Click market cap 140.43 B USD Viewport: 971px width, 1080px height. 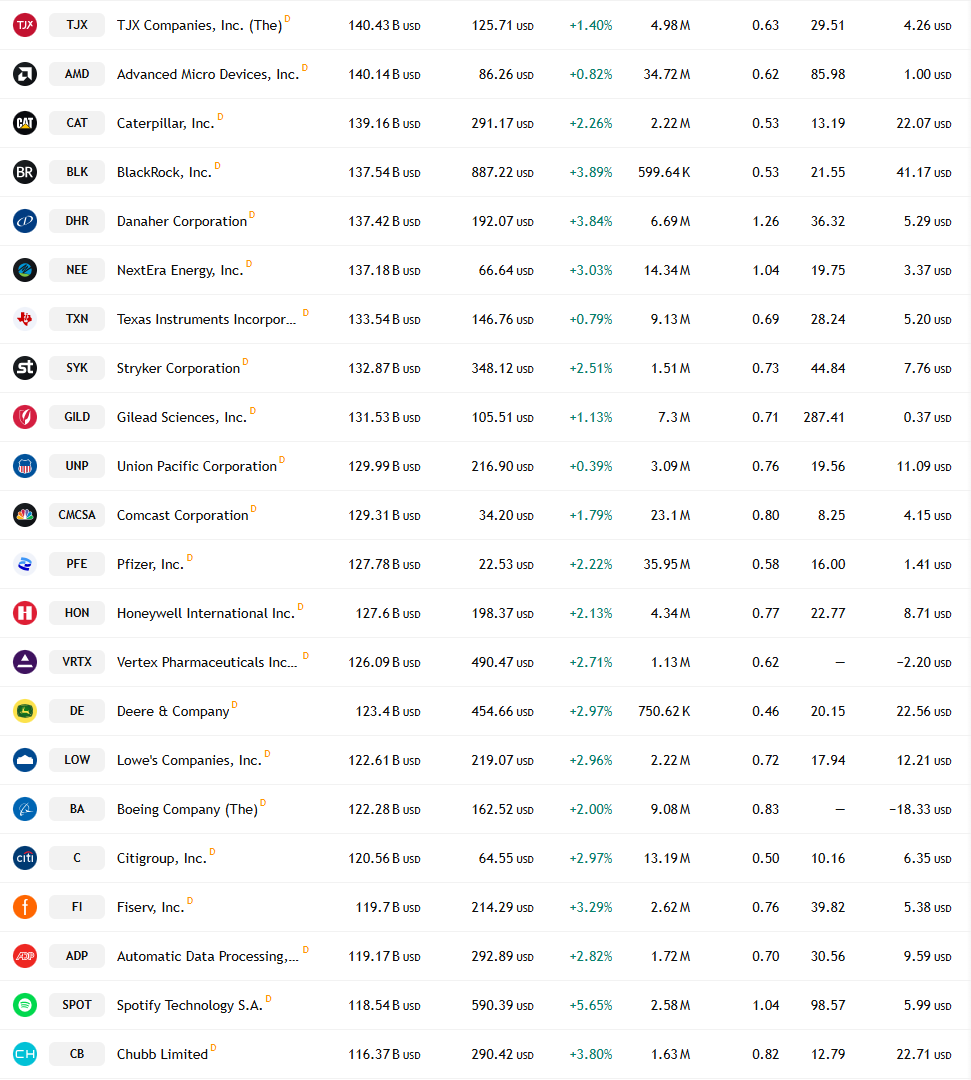pyautogui.click(x=384, y=25)
